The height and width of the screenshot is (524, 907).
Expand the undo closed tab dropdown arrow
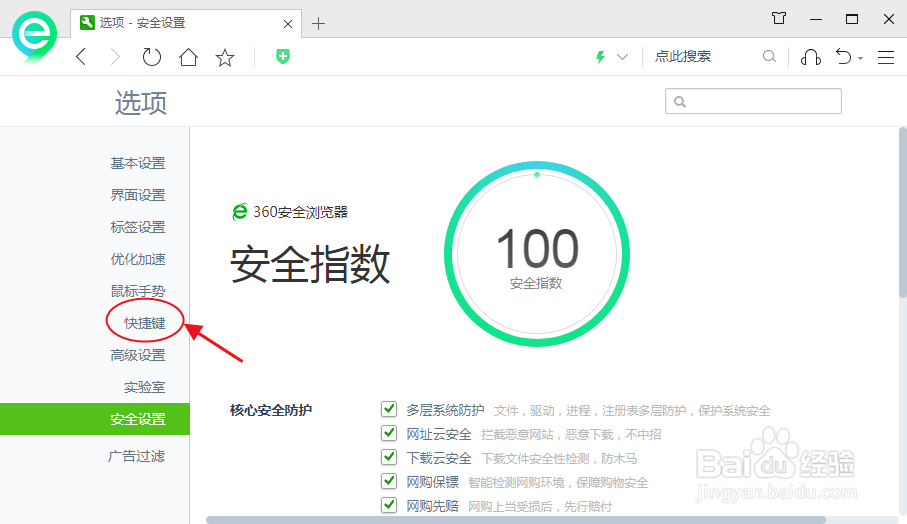pos(861,58)
